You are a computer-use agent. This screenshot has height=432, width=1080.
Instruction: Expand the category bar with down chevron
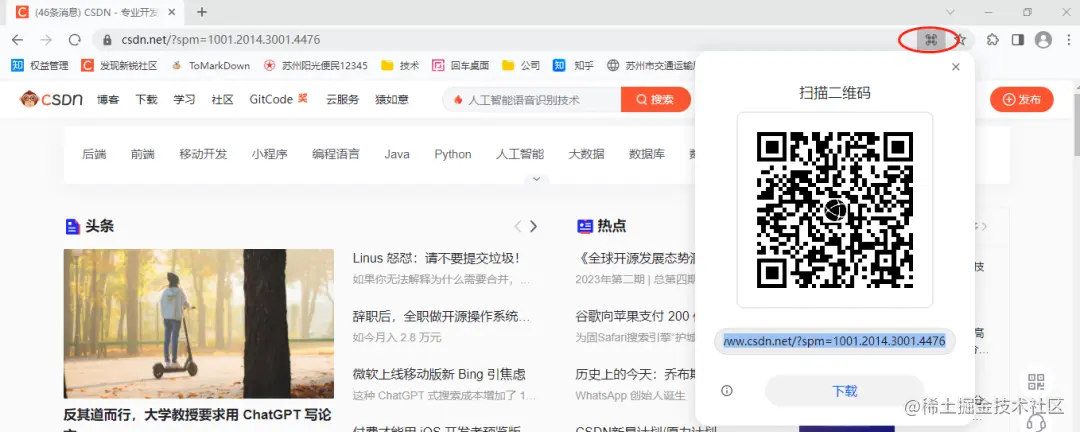pyautogui.click(x=537, y=179)
